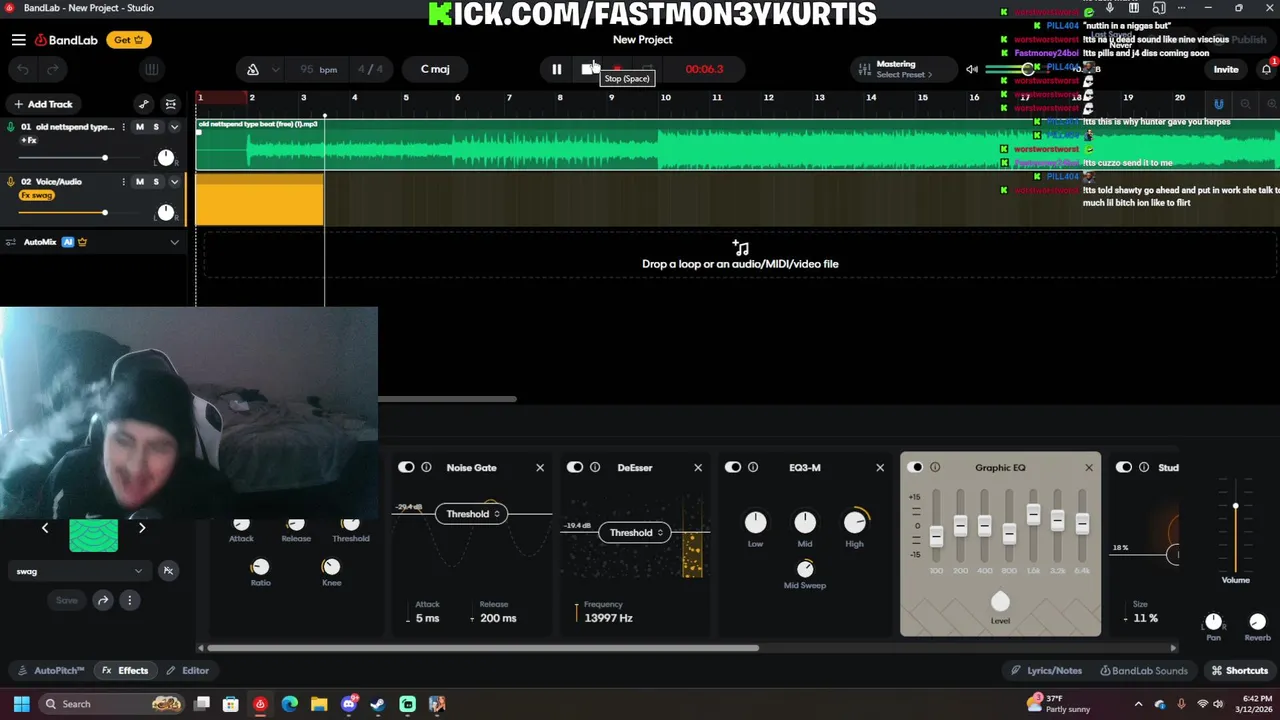Mute track 01 old nettspend beat
The height and width of the screenshot is (720, 1280).
(140, 127)
